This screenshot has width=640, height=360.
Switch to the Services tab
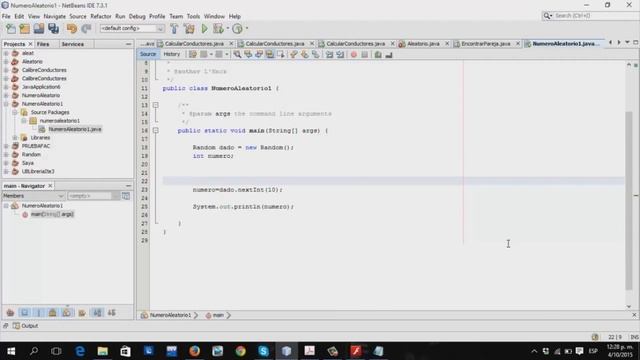(73, 44)
